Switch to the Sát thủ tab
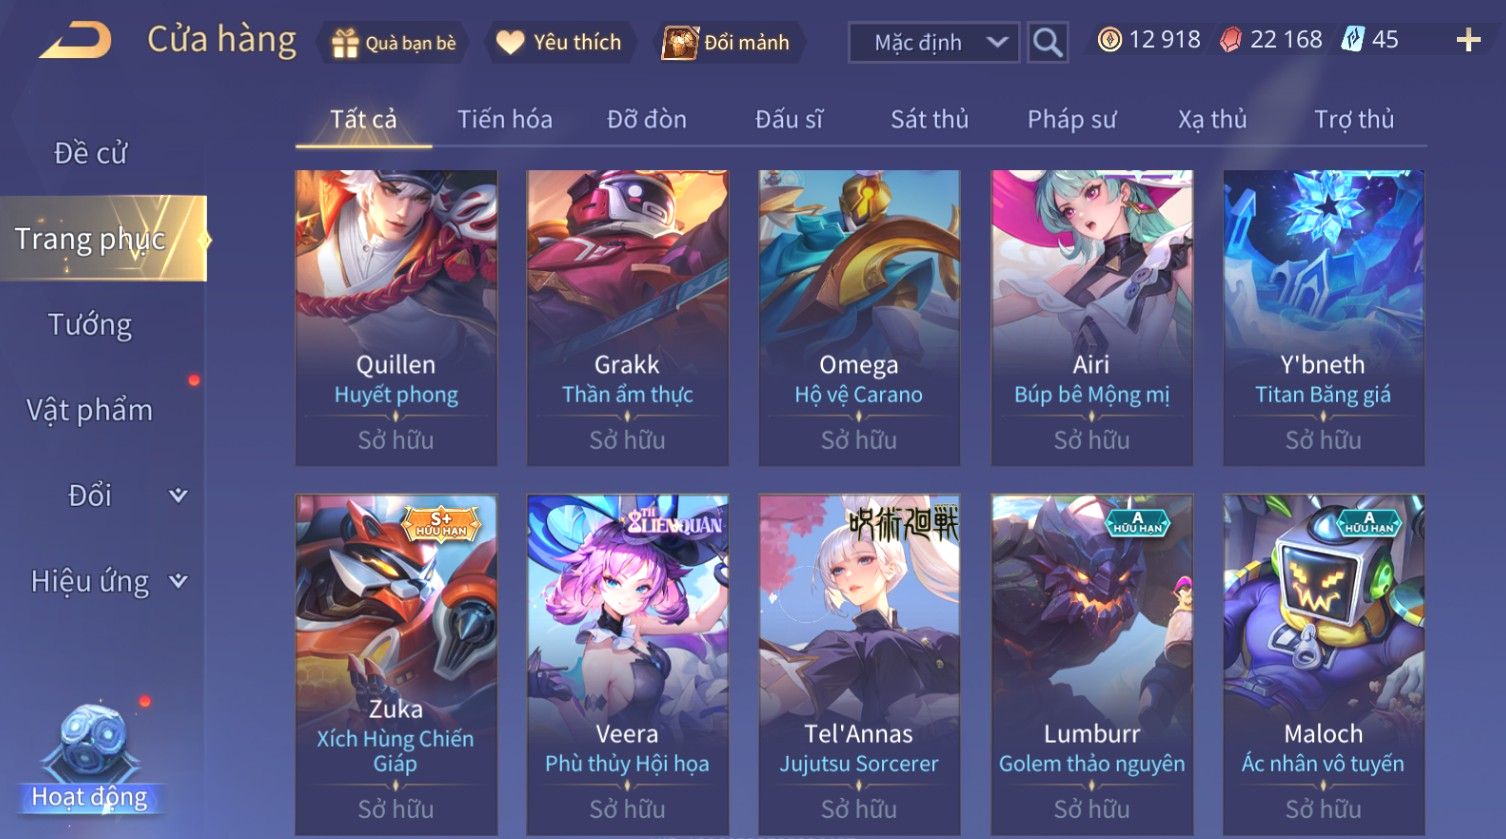 [x=929, y=119]
